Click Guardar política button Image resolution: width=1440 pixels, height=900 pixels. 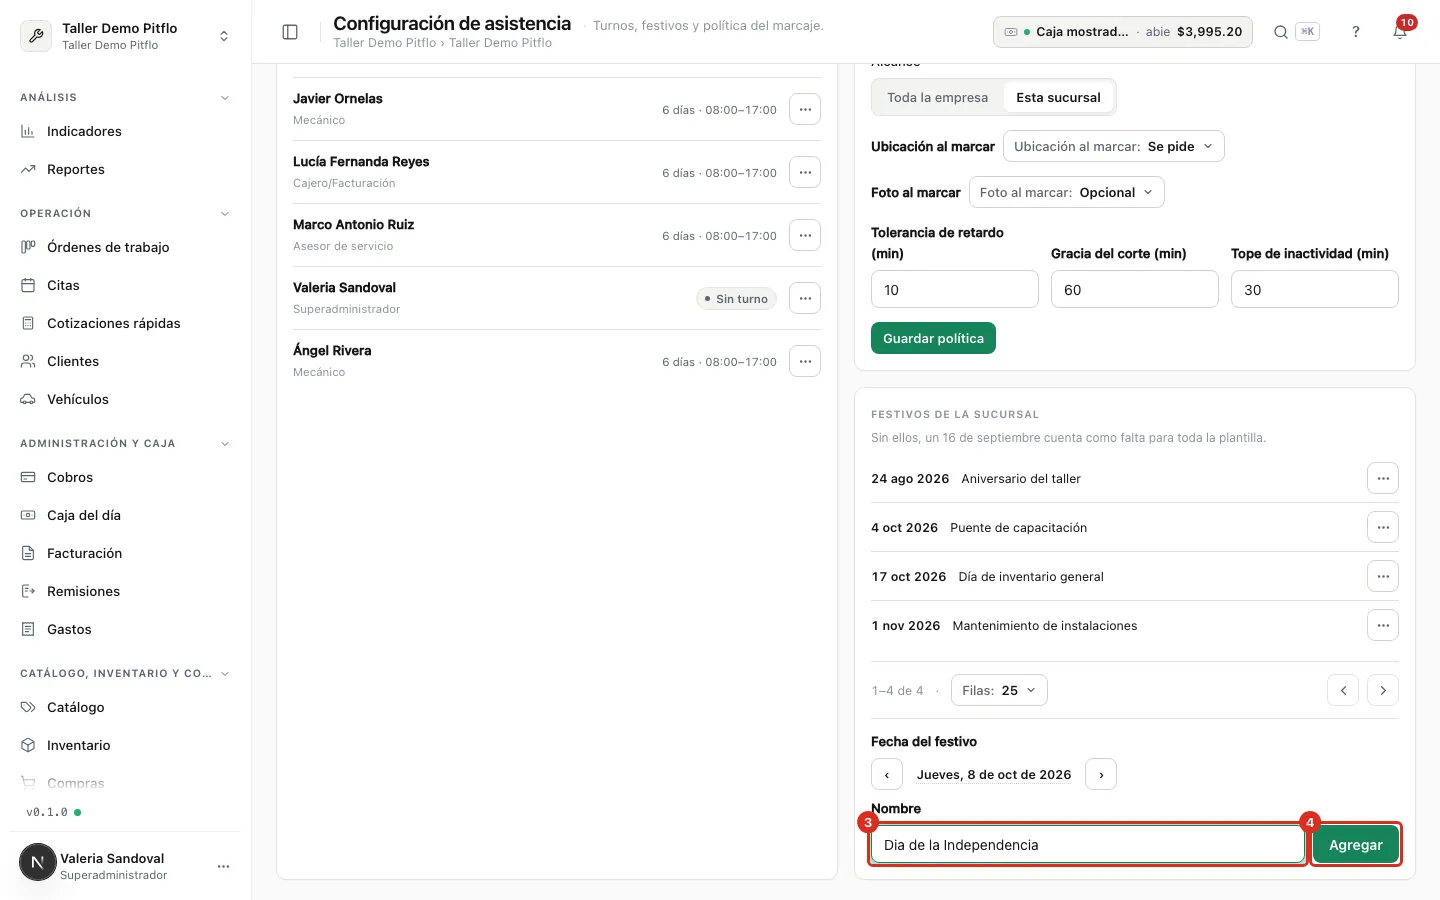click(x=933, y=338)
